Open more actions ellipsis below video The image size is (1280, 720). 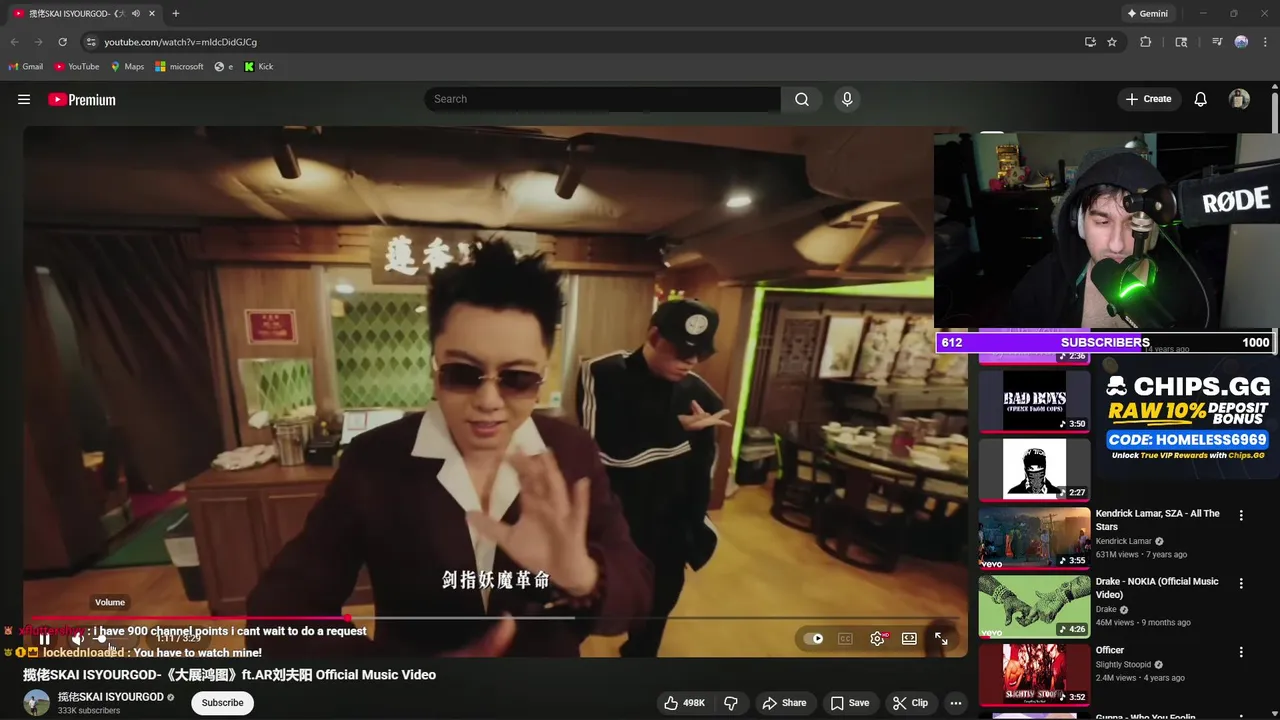[x=956, y=703]
